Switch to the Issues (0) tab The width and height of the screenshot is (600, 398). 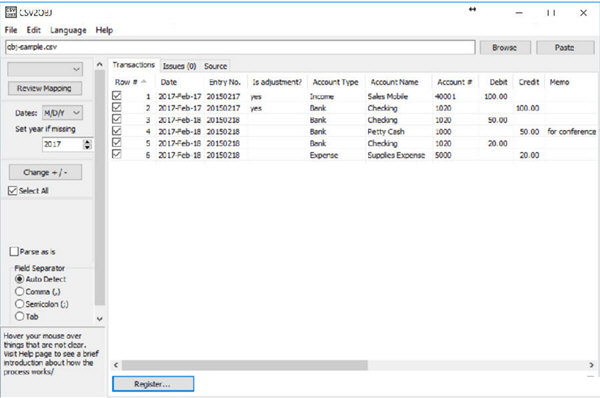[179, 66]
